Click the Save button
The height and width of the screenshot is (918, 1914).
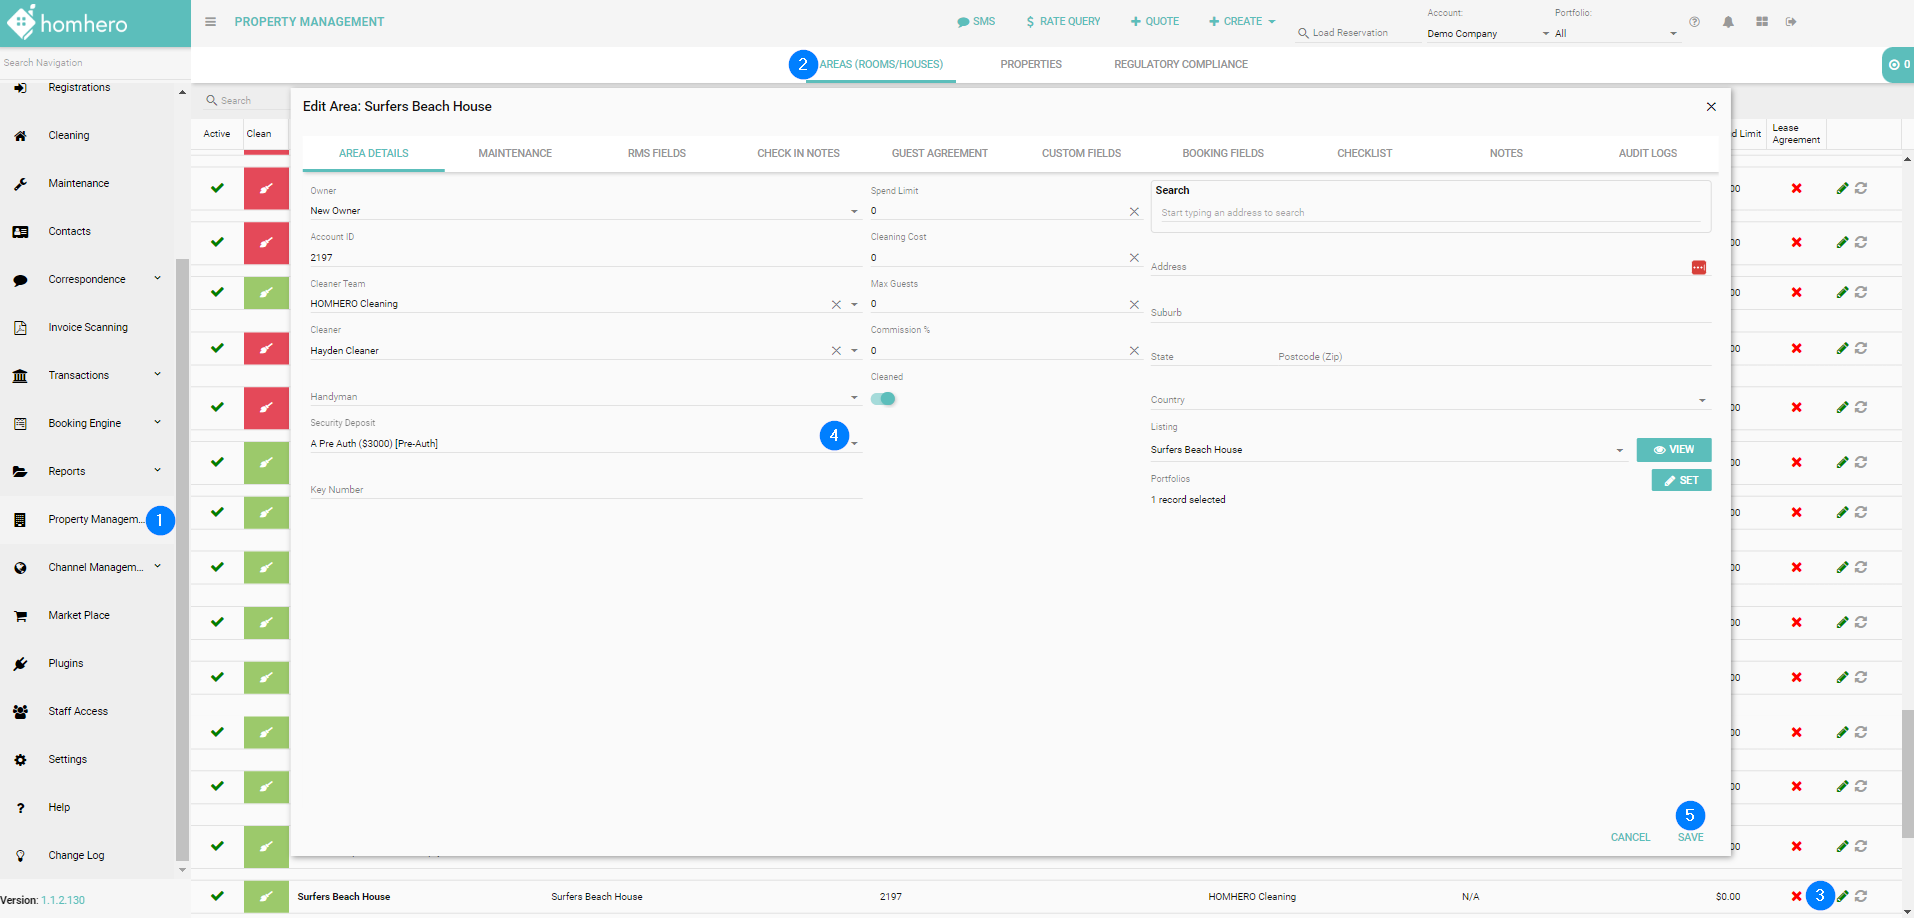point(1690,837)
